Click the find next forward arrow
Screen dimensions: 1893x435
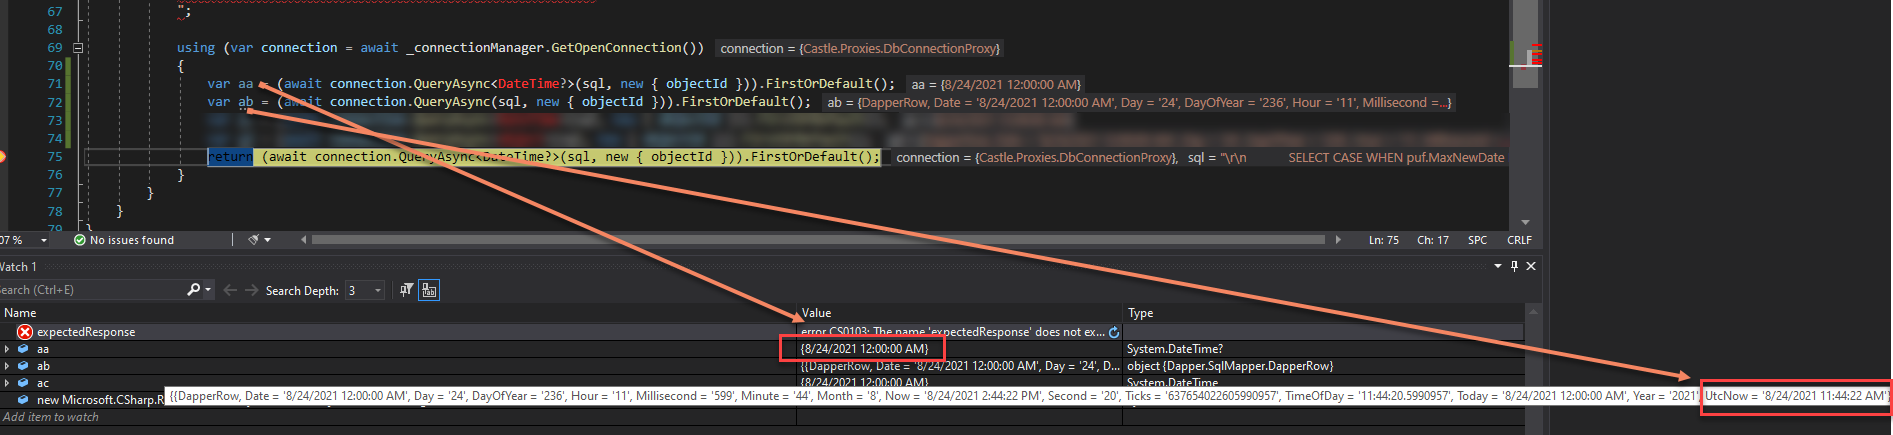click(x=251, y=290)
